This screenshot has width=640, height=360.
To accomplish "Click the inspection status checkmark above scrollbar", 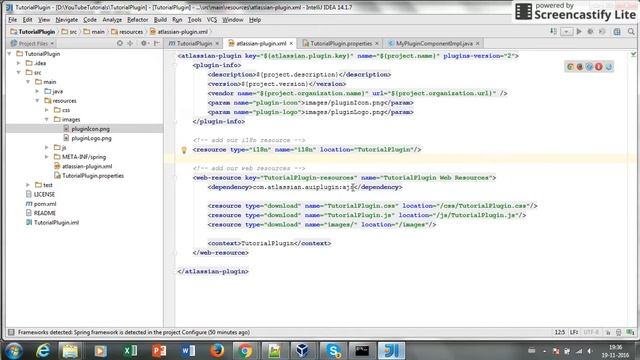I will click(x=633, y=54).
